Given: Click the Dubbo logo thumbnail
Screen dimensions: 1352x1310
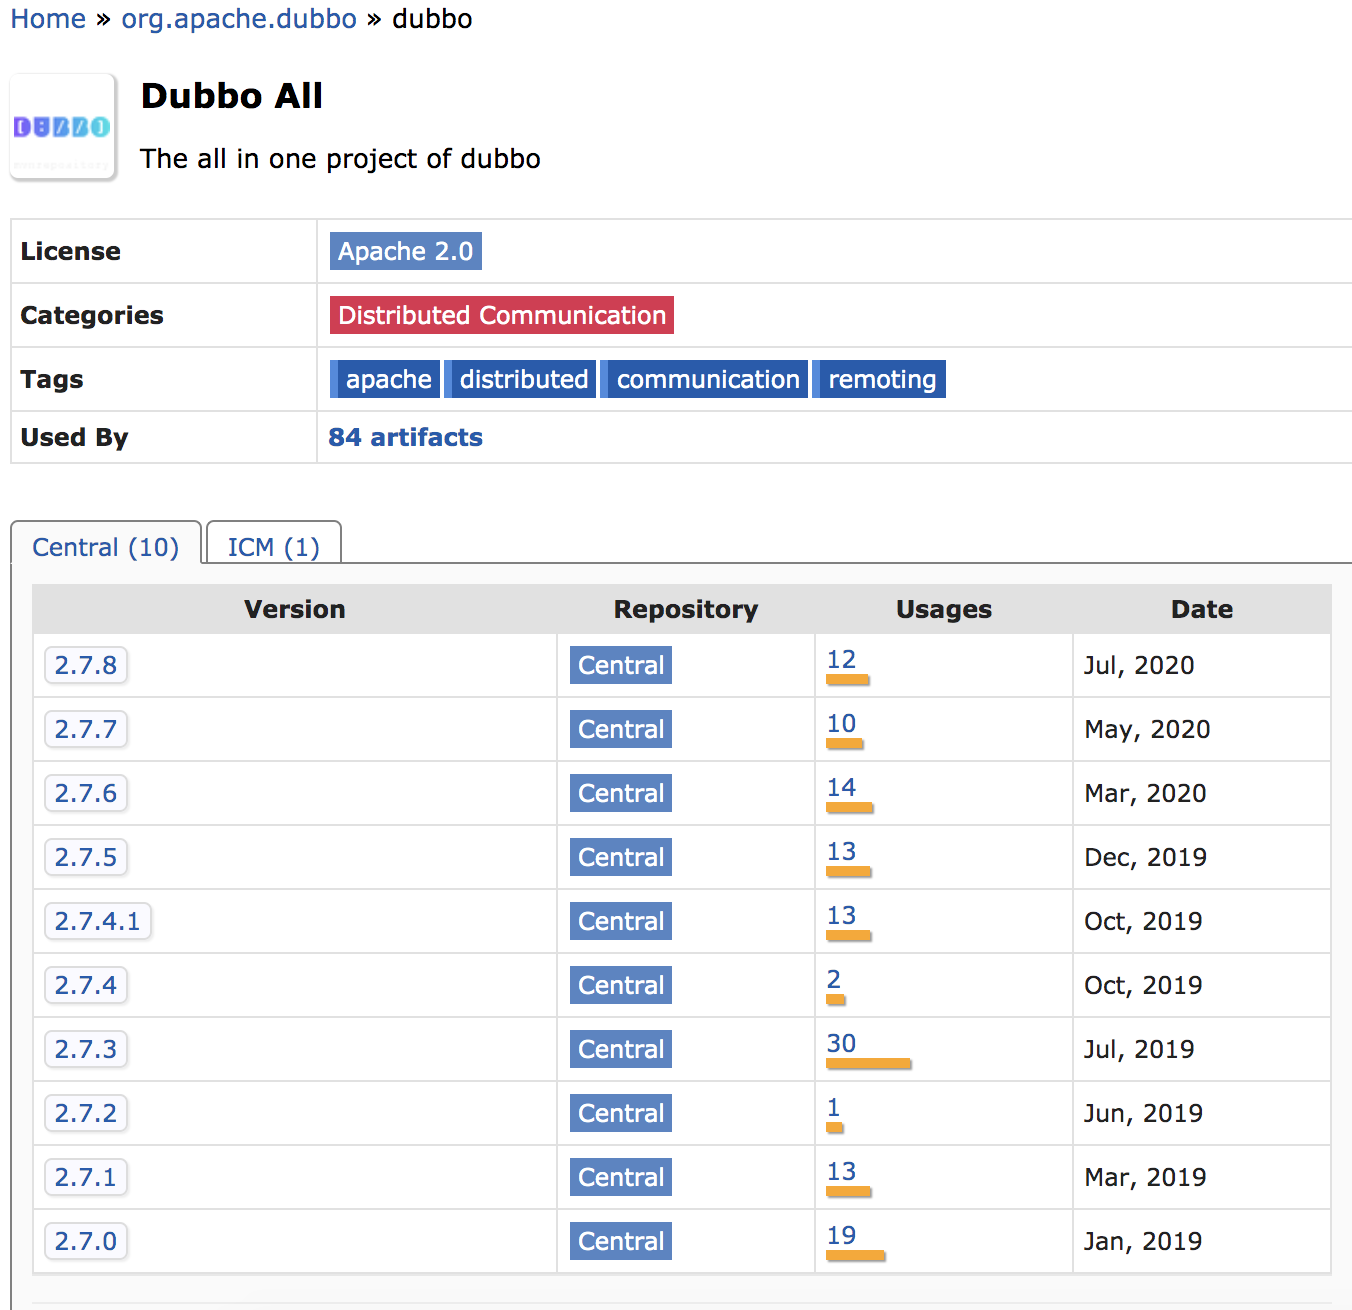Looking at the screenshot, I should point(63,127).
